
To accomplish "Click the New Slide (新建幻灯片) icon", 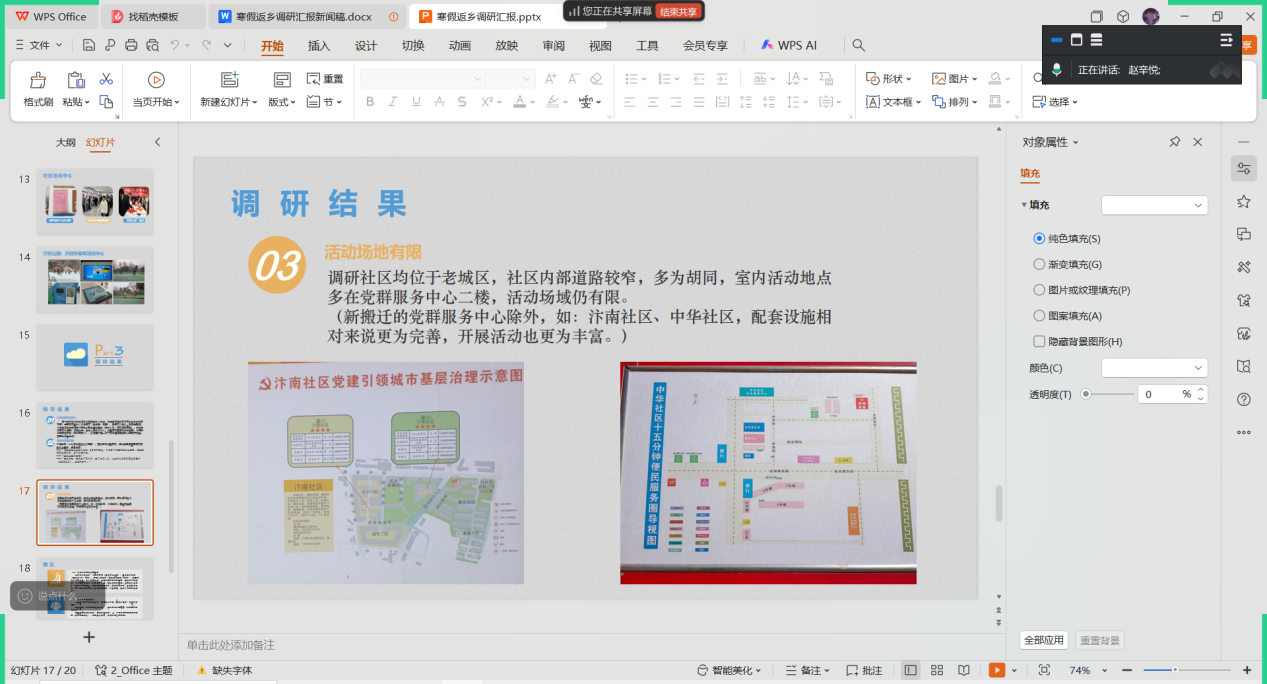I will (x=229, y=80).
